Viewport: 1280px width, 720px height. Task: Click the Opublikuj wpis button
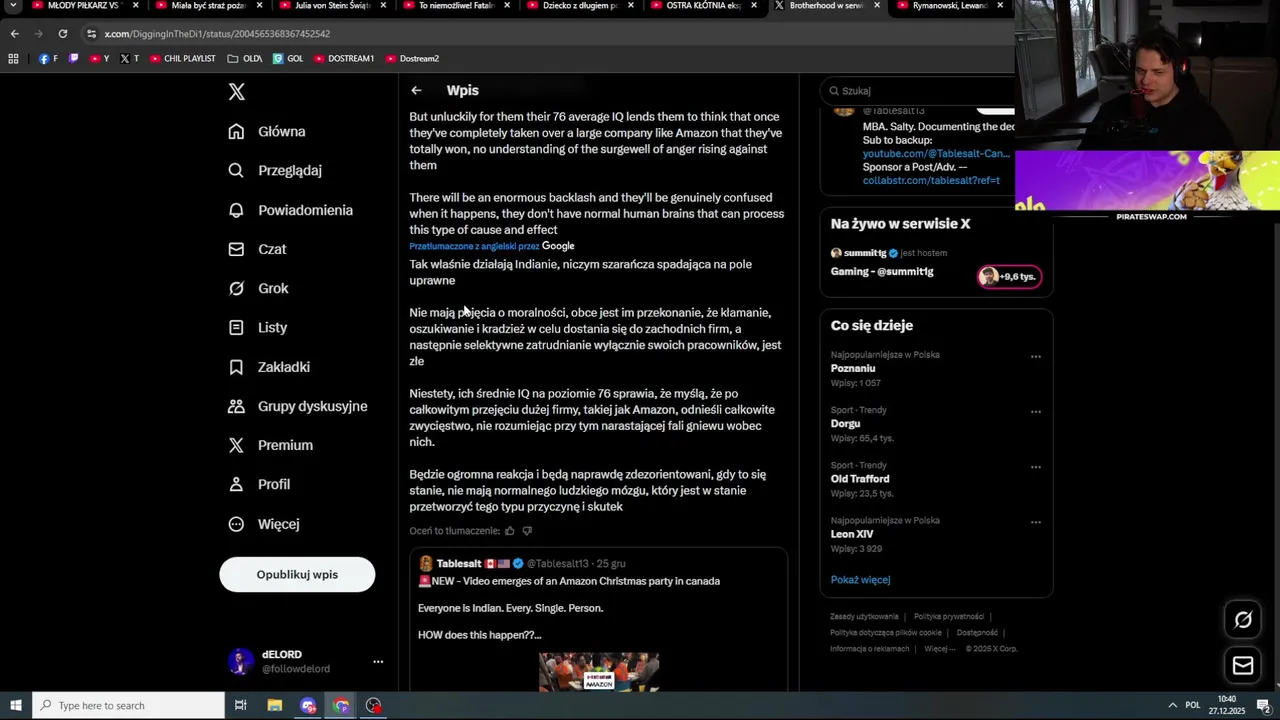click(297, 574)
